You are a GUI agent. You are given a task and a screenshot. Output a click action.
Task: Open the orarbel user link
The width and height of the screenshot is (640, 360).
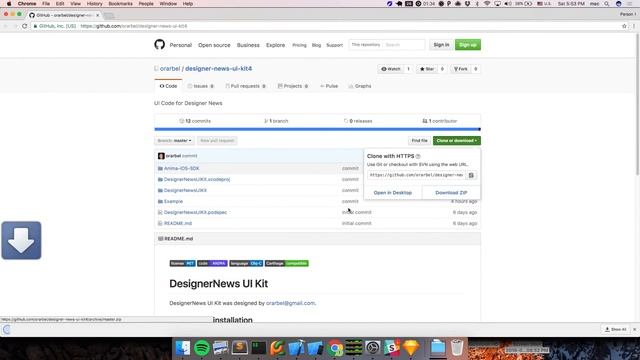170,69
